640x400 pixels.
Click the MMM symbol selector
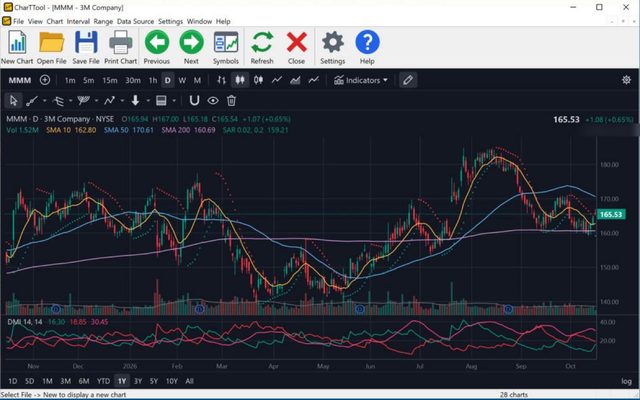pyautogui.click(x=20, y=80)
